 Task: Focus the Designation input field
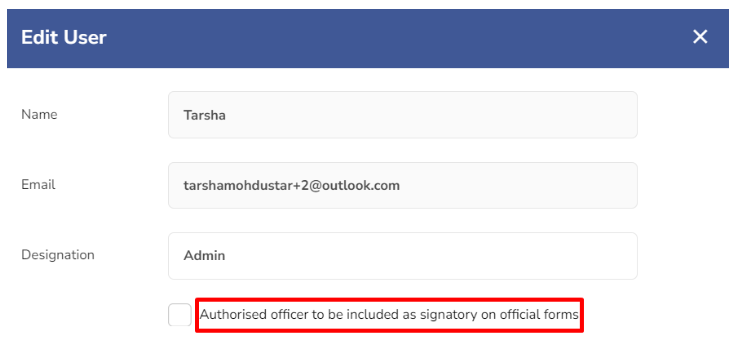(403, 256)
